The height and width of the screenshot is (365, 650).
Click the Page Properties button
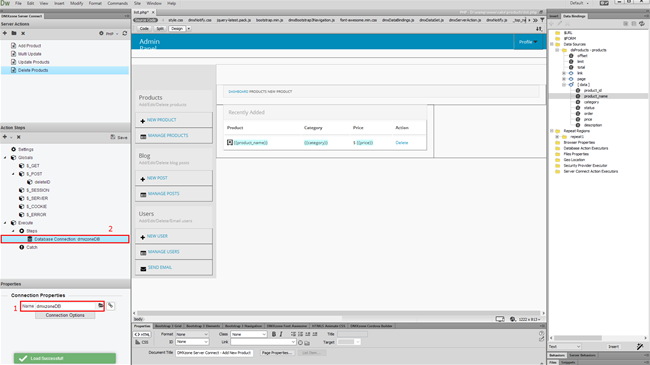[276, 353]
